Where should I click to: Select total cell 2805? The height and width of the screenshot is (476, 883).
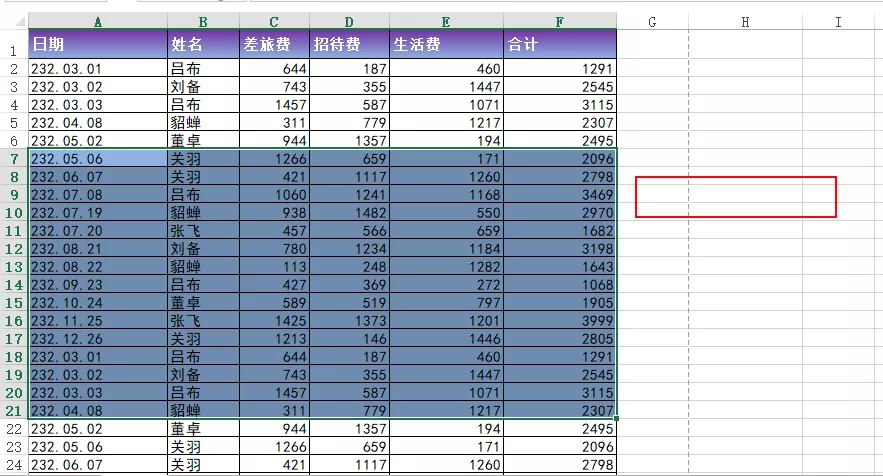pyautogui.click(x=560, y=339)
